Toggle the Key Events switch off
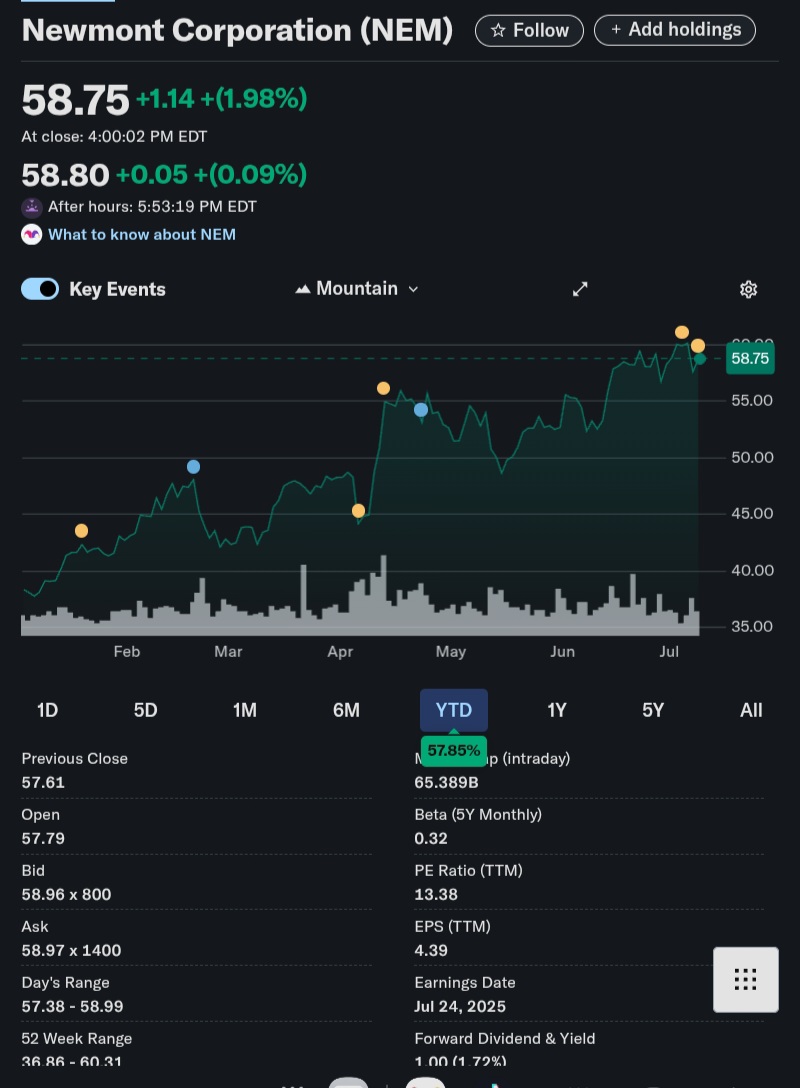Screen dimensions: 800x1088 tap(40, 289)
